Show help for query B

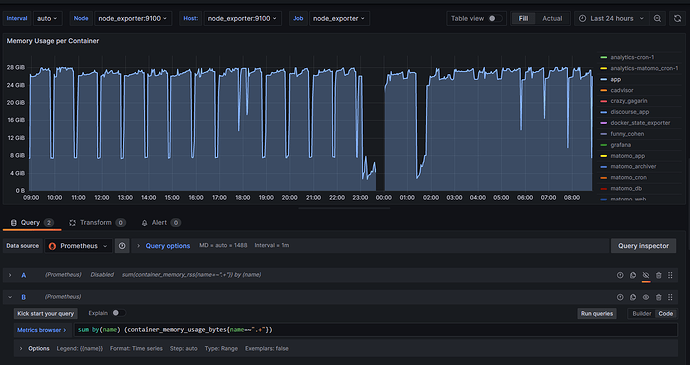click(620, 297)
